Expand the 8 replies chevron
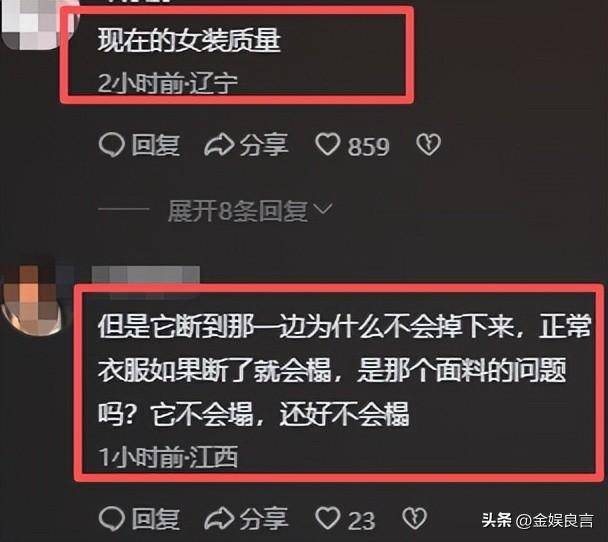608x542 pixels. [323, 209]
